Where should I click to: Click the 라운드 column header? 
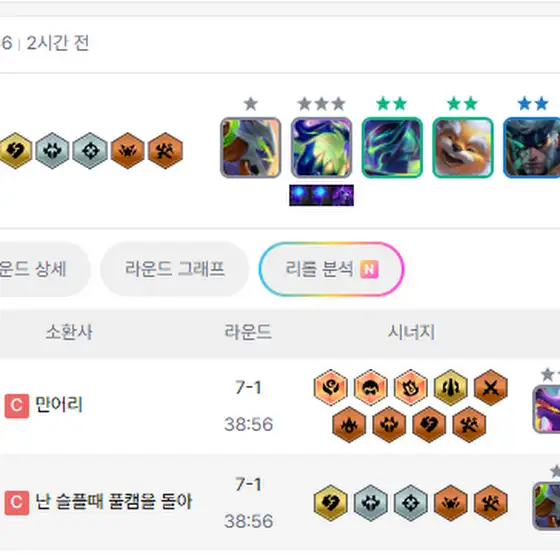(248, 332)
